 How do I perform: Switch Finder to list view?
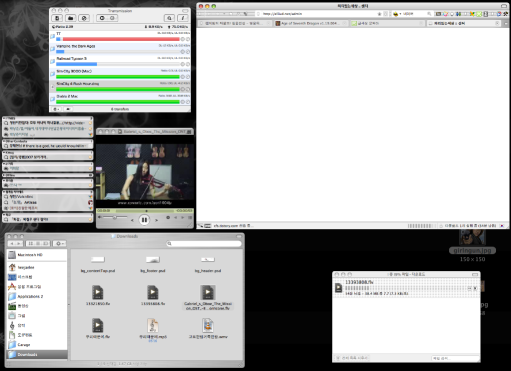38,244
